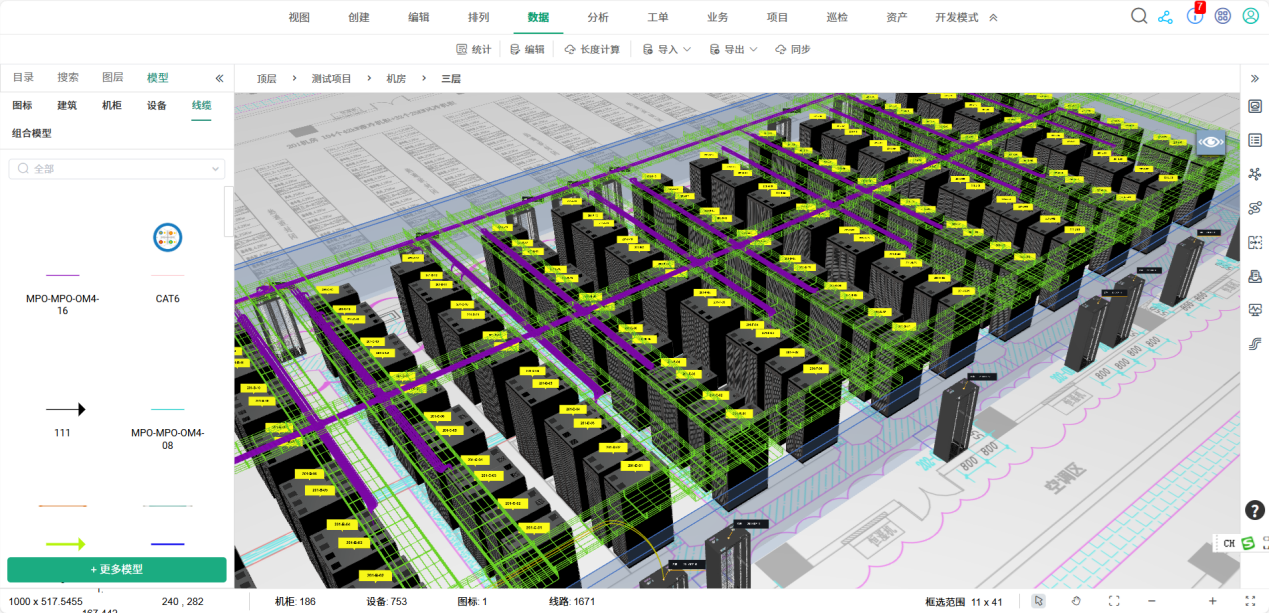
Task: Open the four-square apps grid icon
Action: [x=1222, y=17]
